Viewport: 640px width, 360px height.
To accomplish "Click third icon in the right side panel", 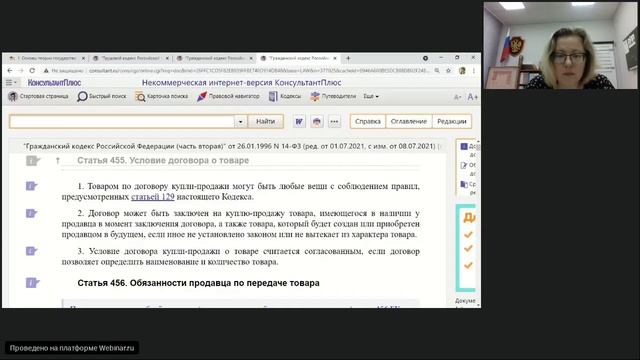I will point(464,184).
